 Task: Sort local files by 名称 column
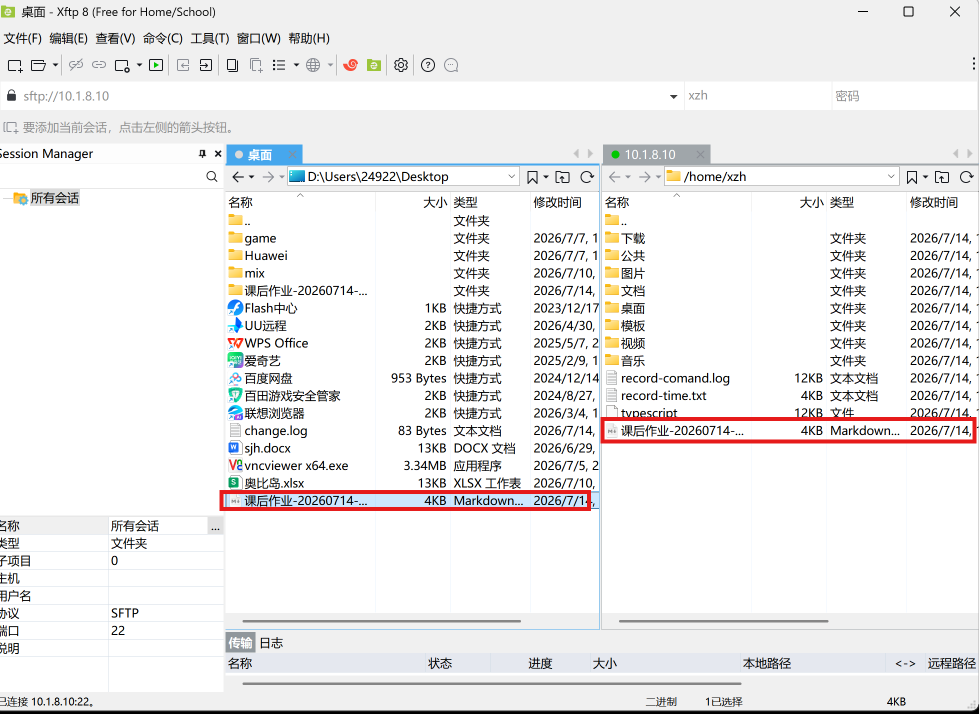pos(300,202)
